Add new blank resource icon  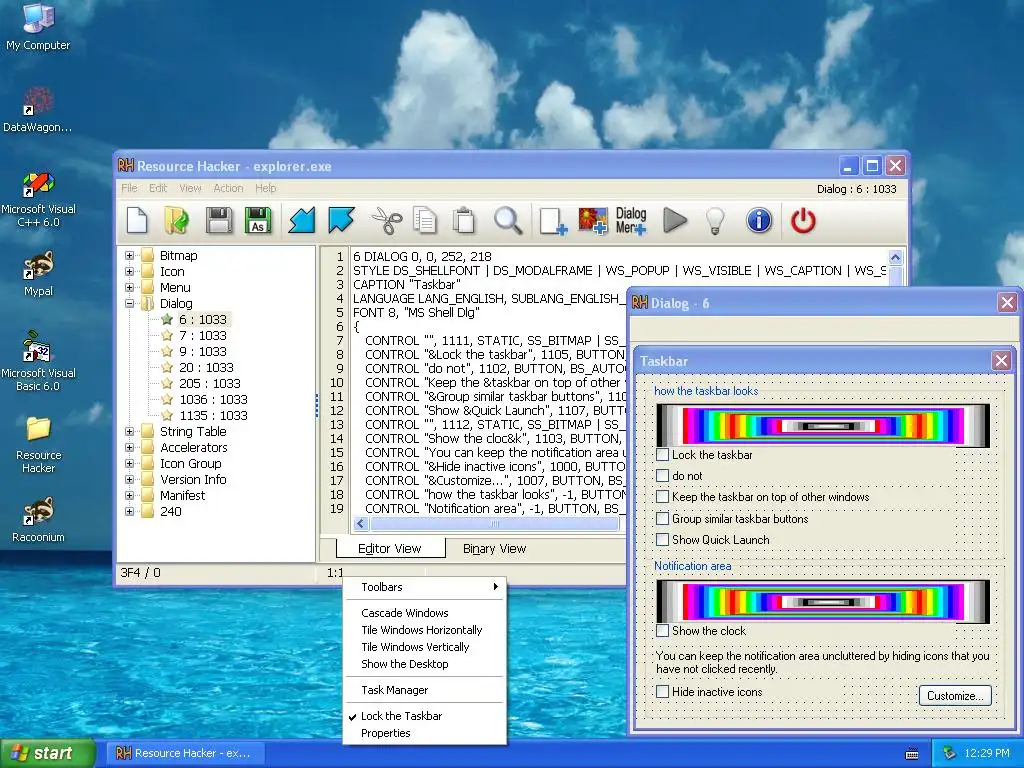pyautogui.click(x=553, y=220)
